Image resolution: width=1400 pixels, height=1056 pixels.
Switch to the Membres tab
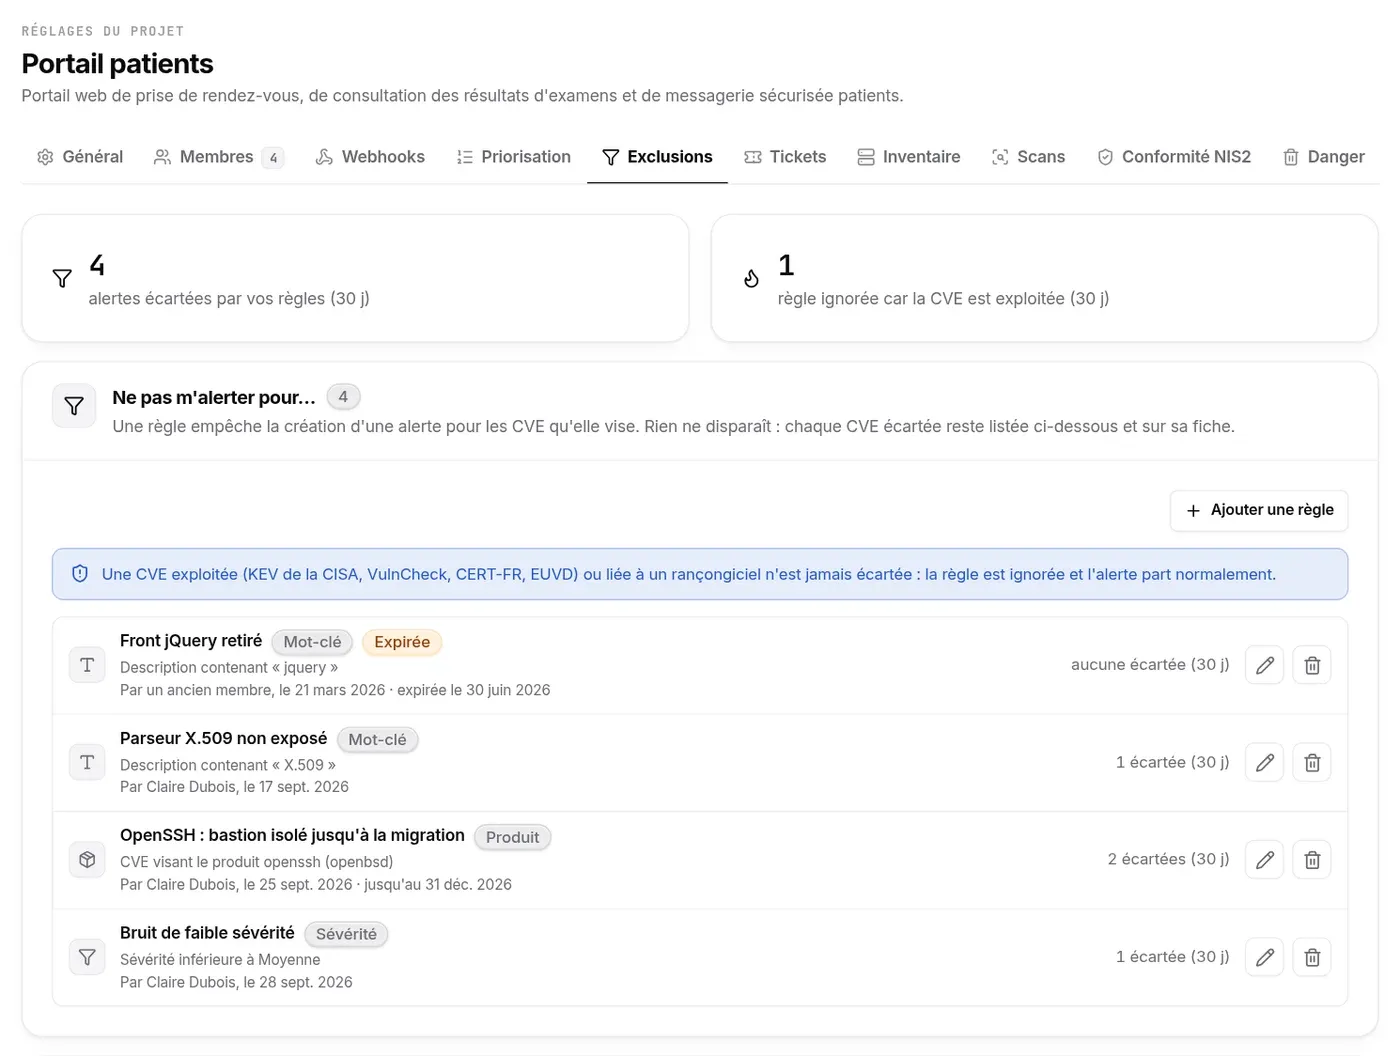[219, 157]
